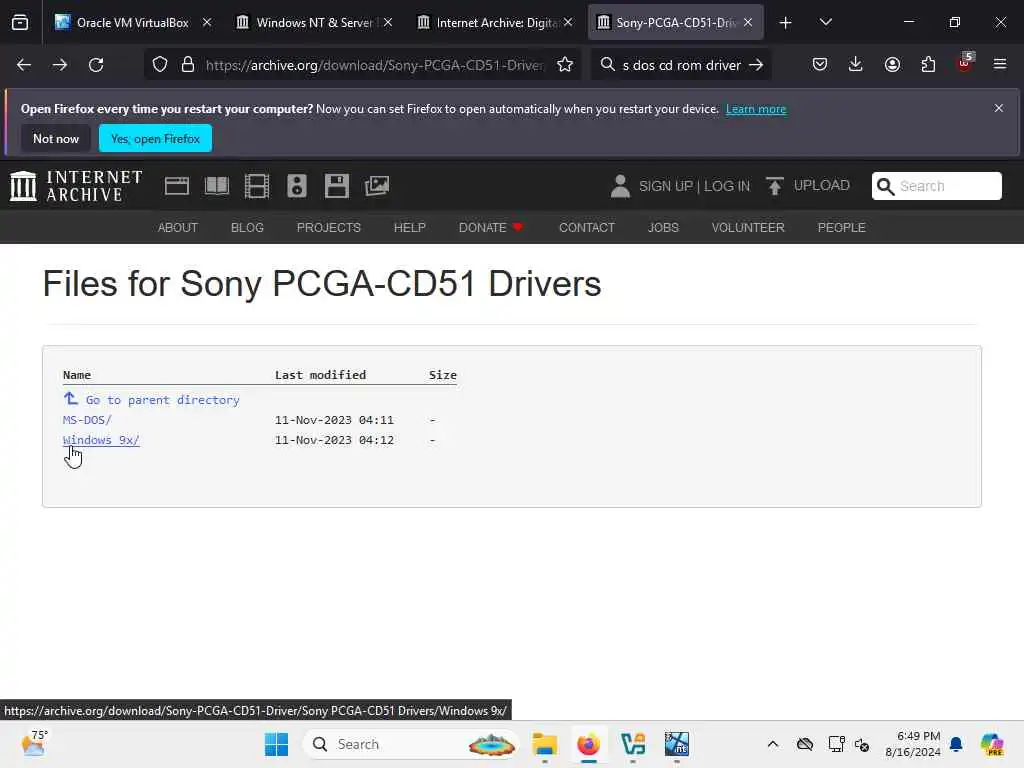Open the Learn more link
The width and height of the screenshot is (1024, 768).
tap(756, 109)
